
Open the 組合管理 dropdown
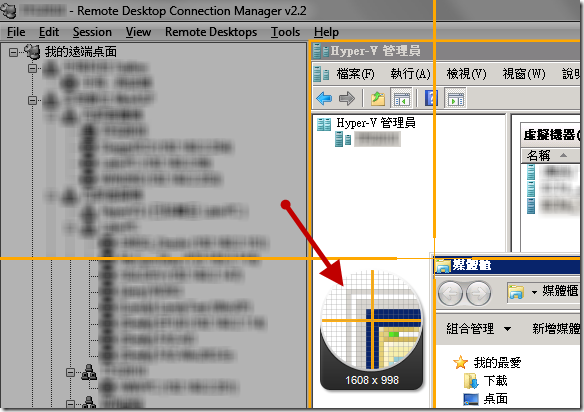(x=478, y=329)
